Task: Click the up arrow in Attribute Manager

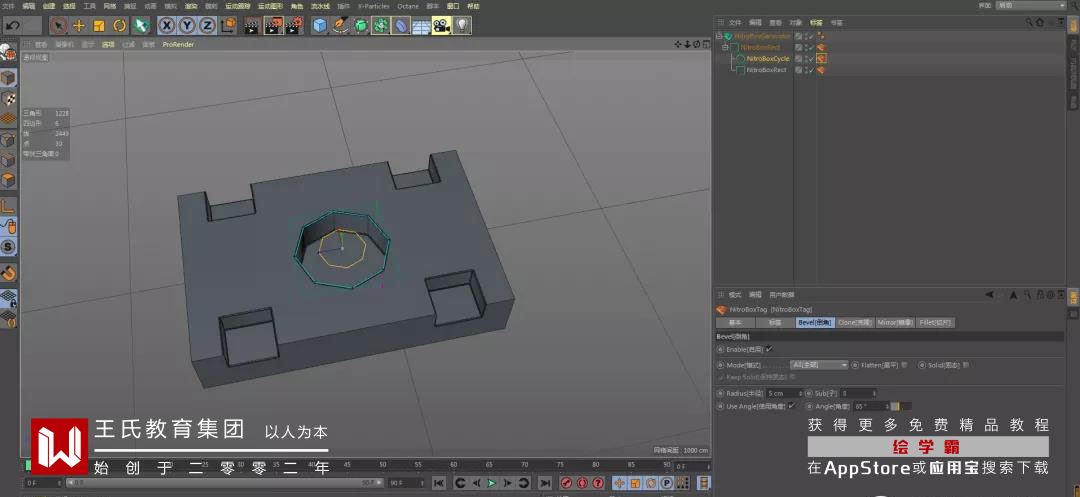Action: click(x=1013, y=295)
